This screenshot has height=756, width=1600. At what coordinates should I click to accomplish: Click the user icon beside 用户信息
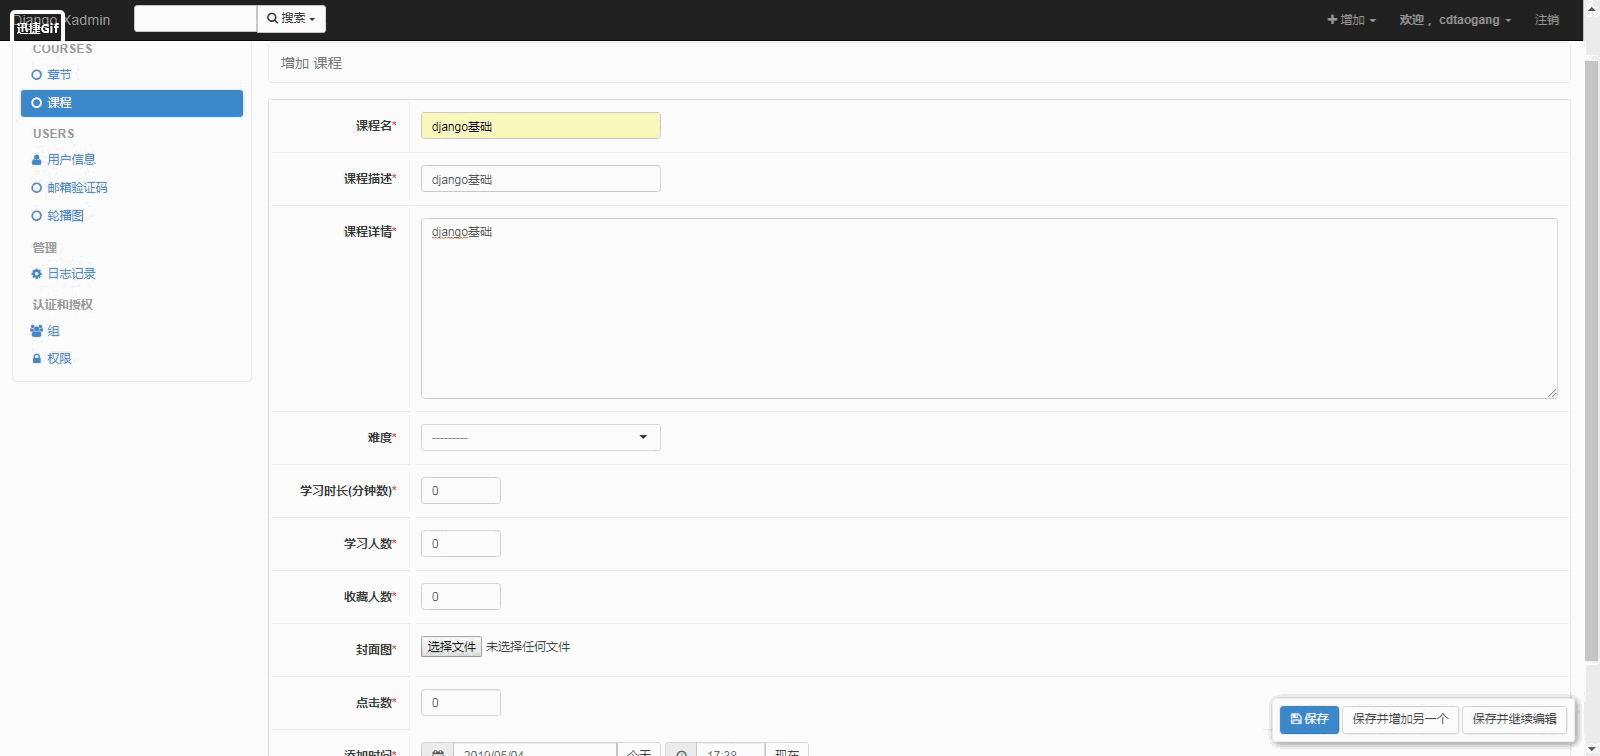(x=37, y=160)
